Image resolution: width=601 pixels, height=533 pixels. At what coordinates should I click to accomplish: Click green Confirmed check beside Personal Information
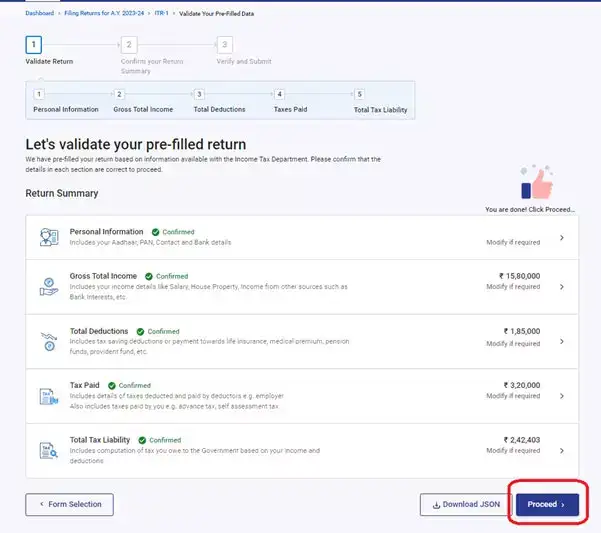(x=155, y=232)
